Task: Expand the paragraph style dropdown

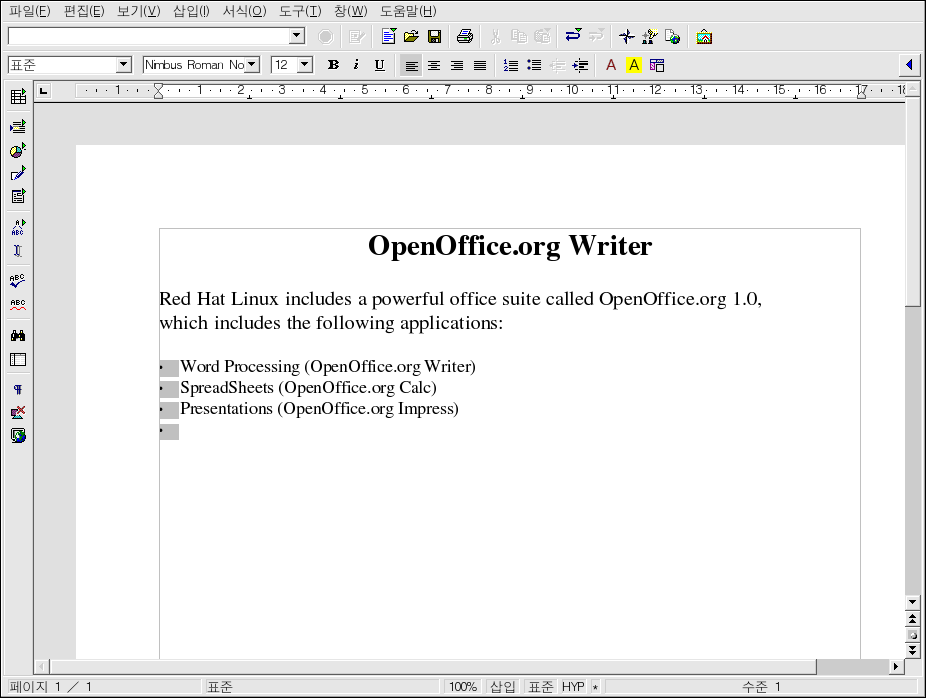Action: point(124,65)
